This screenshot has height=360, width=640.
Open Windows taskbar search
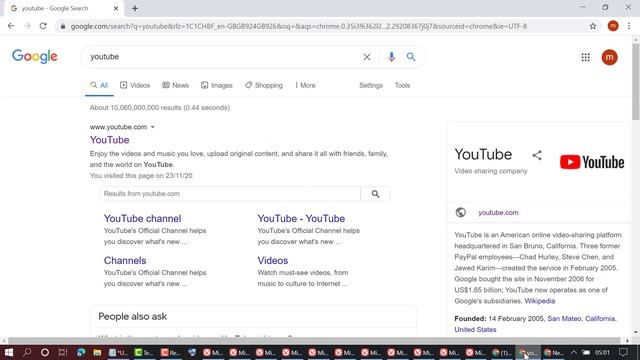(x=27, y=352)
